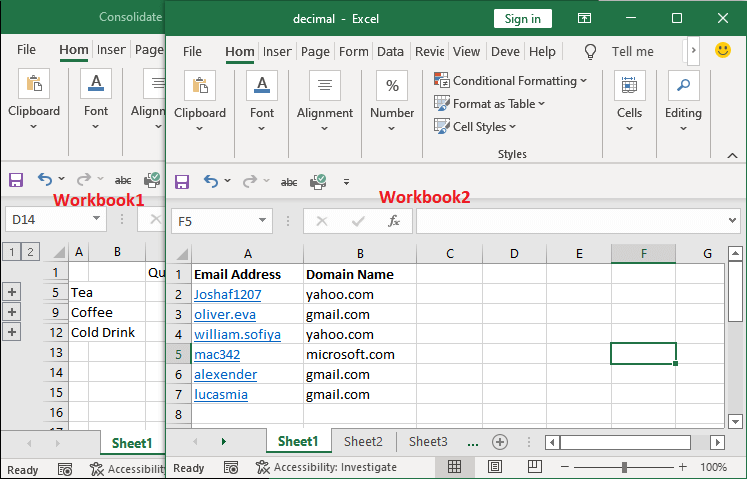Open Customize Quick Access Toolbar dropdown in Workbook2
The width and height of the screenshot is (747, 479).
(346, 182)
